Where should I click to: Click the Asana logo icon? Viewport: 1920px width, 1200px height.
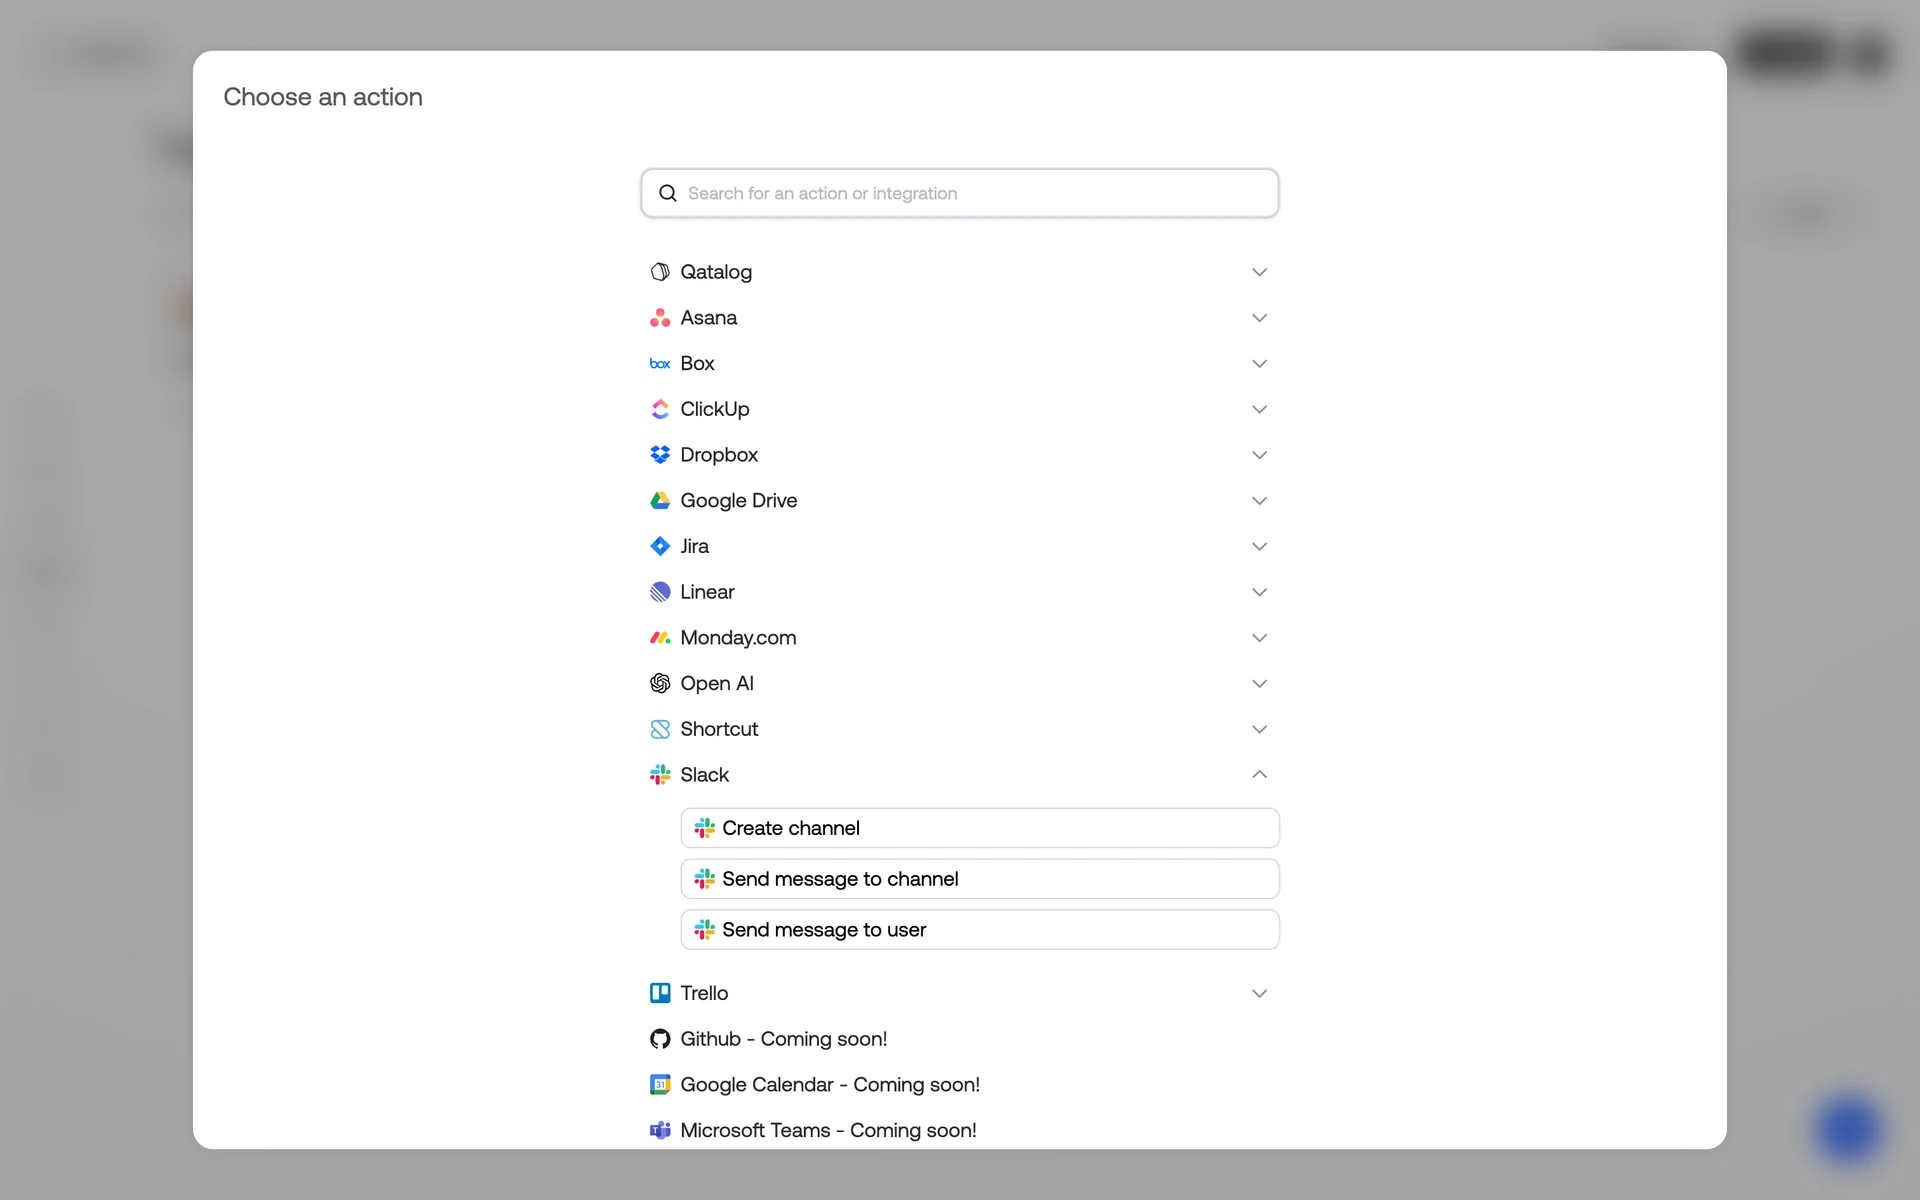(x=660, y=318)
